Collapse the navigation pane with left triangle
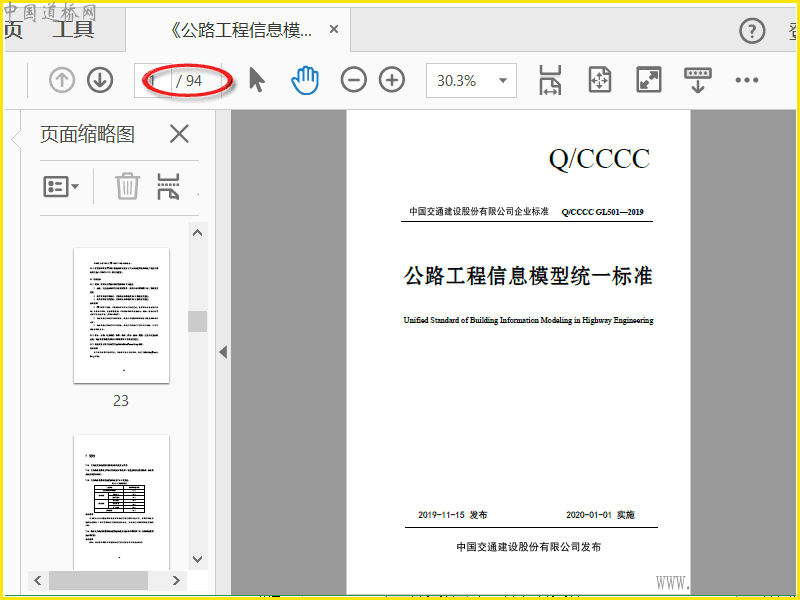This screenshot has width=800, height=600. pos(223,352)
